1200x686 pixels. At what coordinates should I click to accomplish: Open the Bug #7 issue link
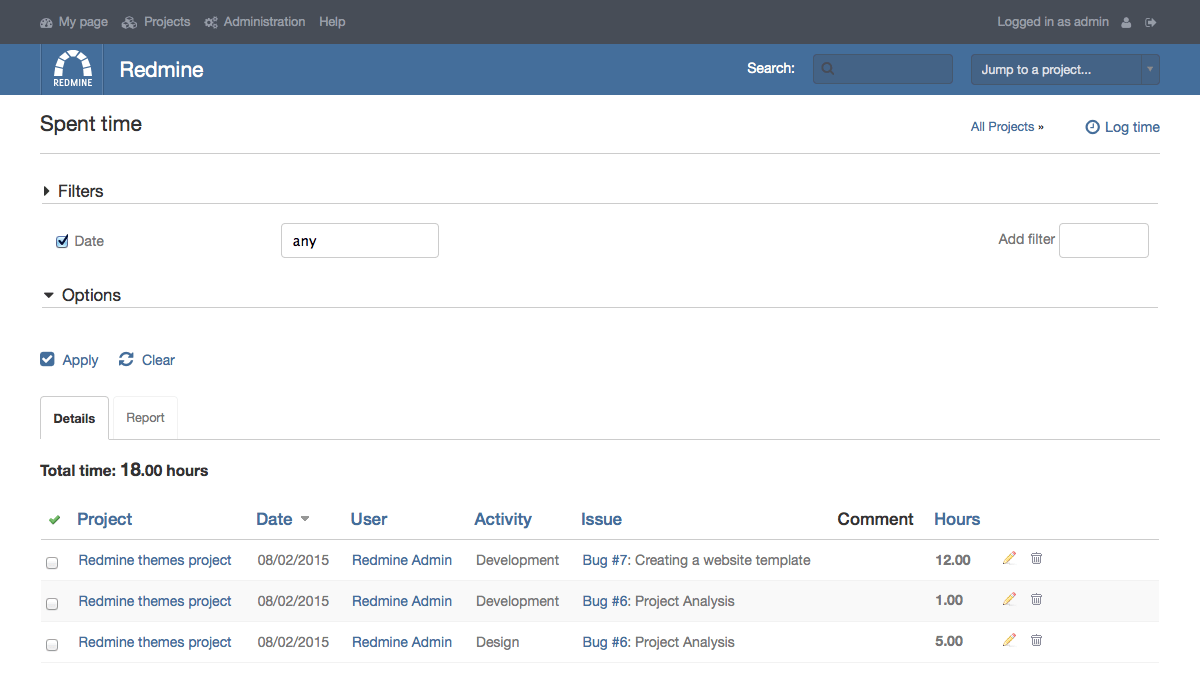click(605, 560)
